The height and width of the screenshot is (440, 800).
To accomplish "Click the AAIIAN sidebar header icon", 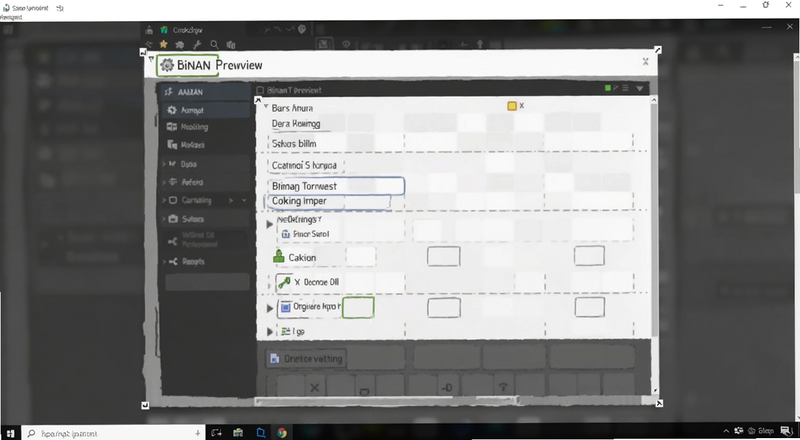I will (169, 92).
